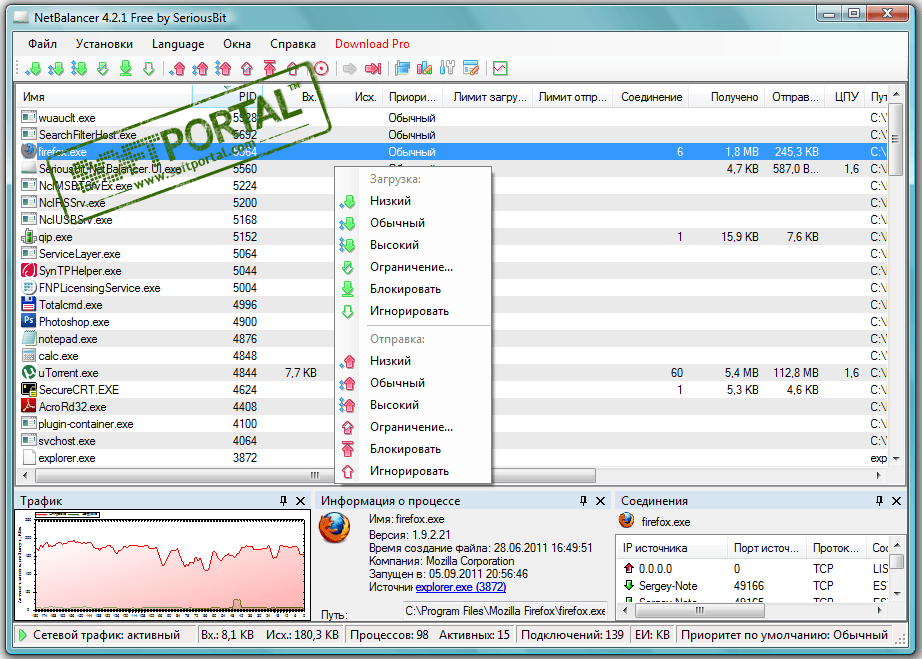The height and width of the screenshot is (659, 922).
Task: Click toolbar download limit icon
Action: (x=103, y=69)
